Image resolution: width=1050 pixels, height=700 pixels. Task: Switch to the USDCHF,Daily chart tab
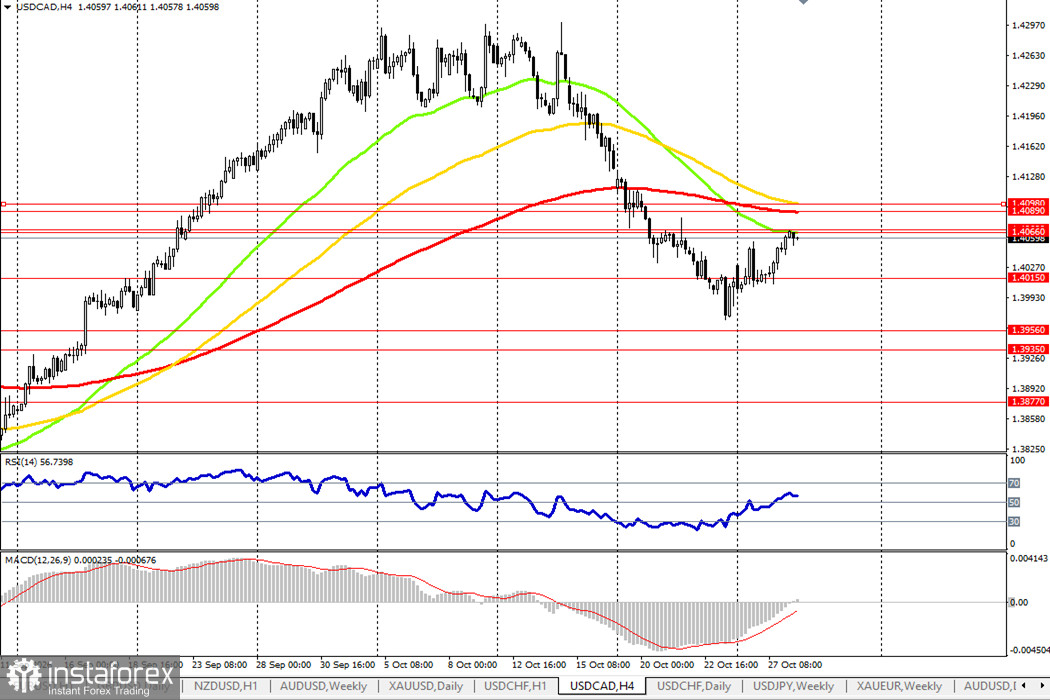(x=694, y=686)
